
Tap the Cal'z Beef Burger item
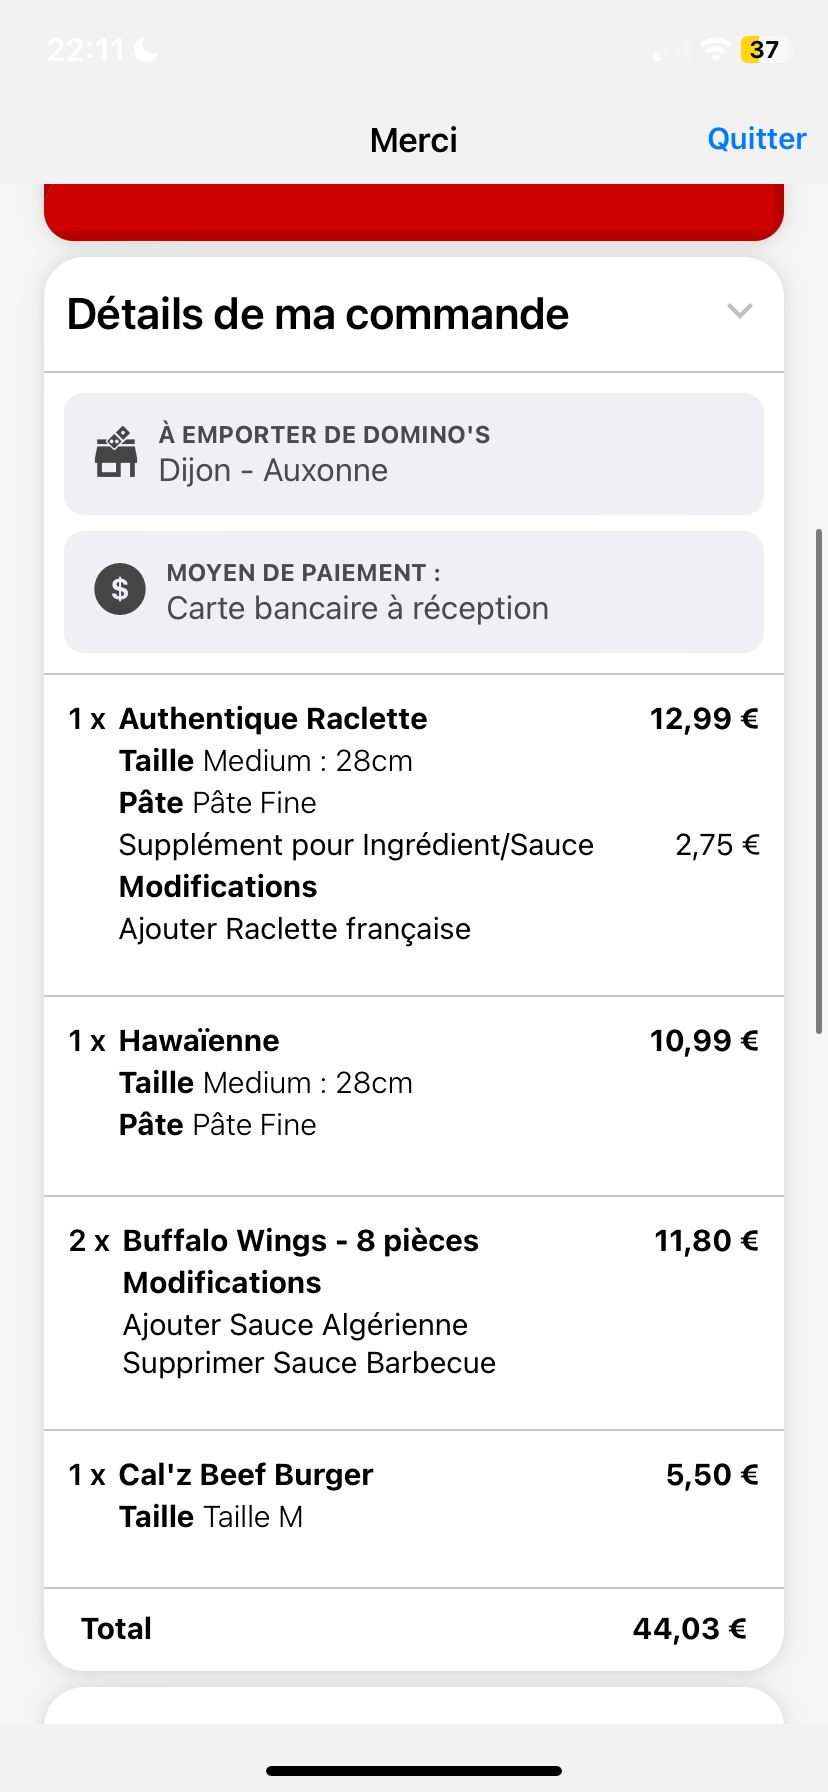246,1475
